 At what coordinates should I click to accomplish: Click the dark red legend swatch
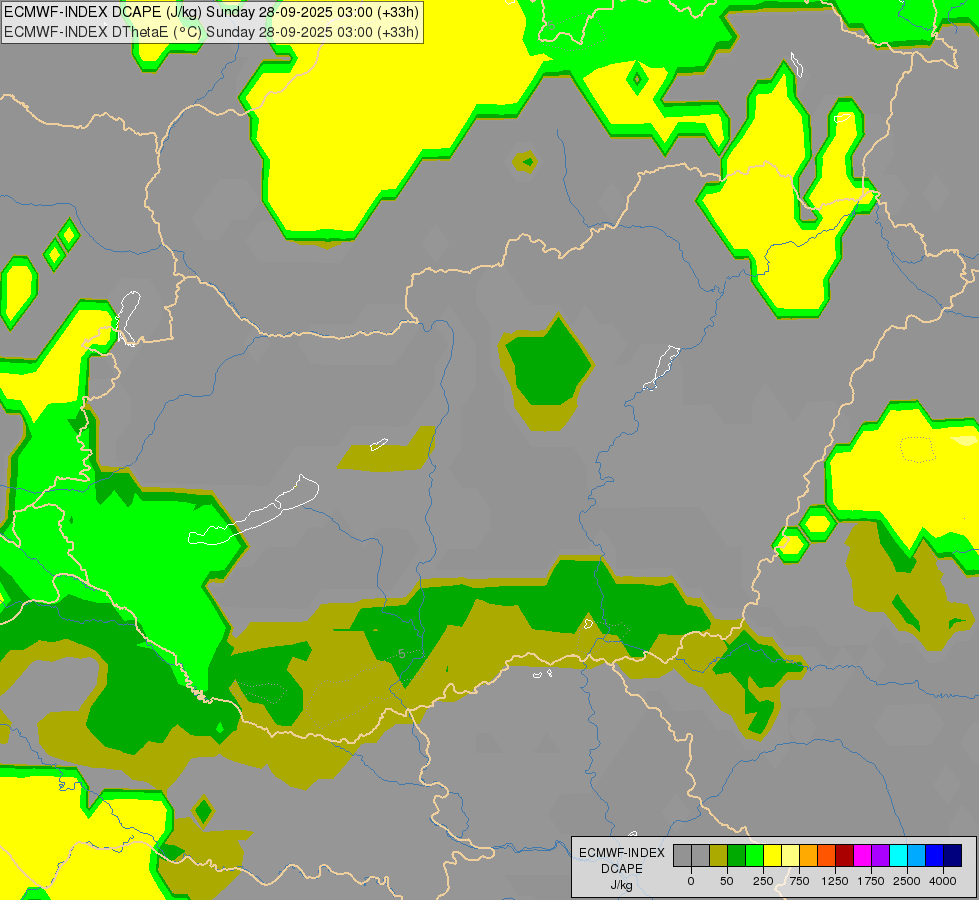(845, 855)
